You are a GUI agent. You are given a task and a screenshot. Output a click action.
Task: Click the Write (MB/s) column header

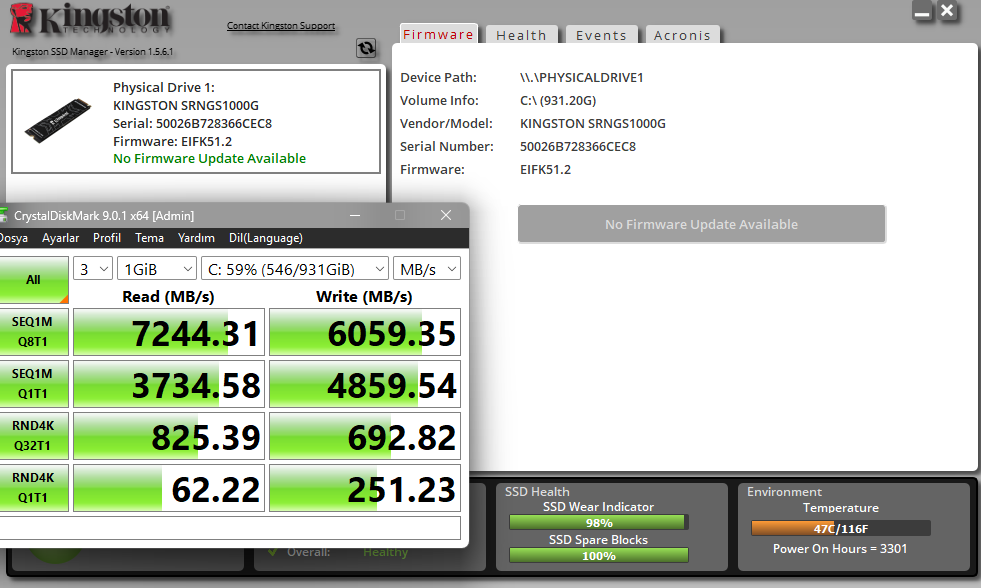point(364,297)
